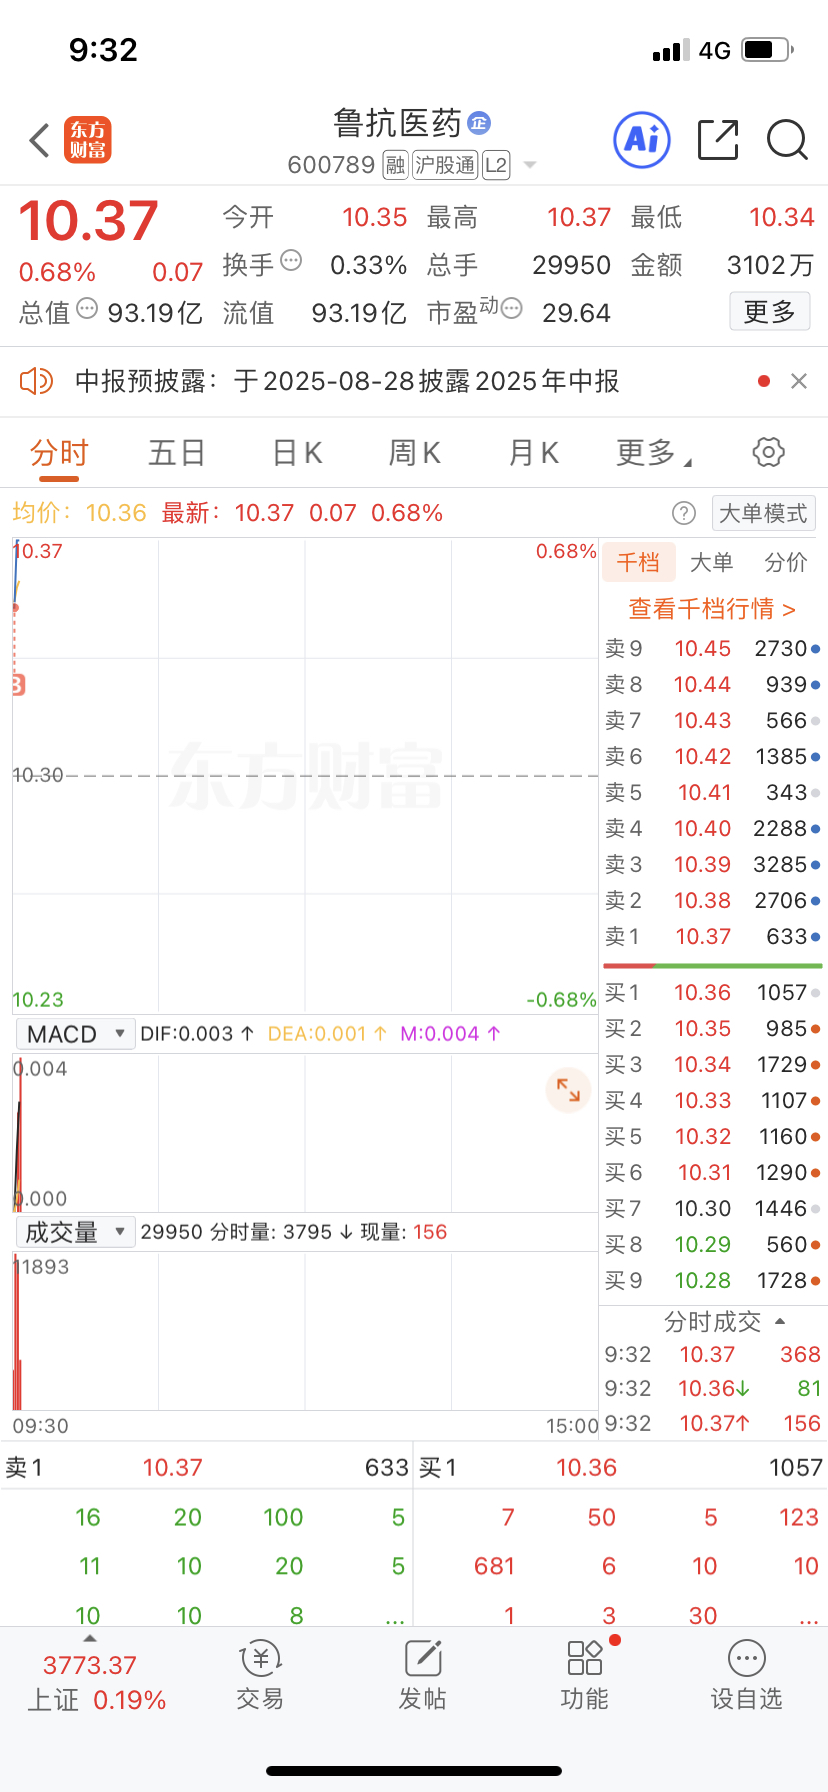Screen dimensions: 828x1792
Task: Tap the help question mark icon
Action: tap(683, 513)
